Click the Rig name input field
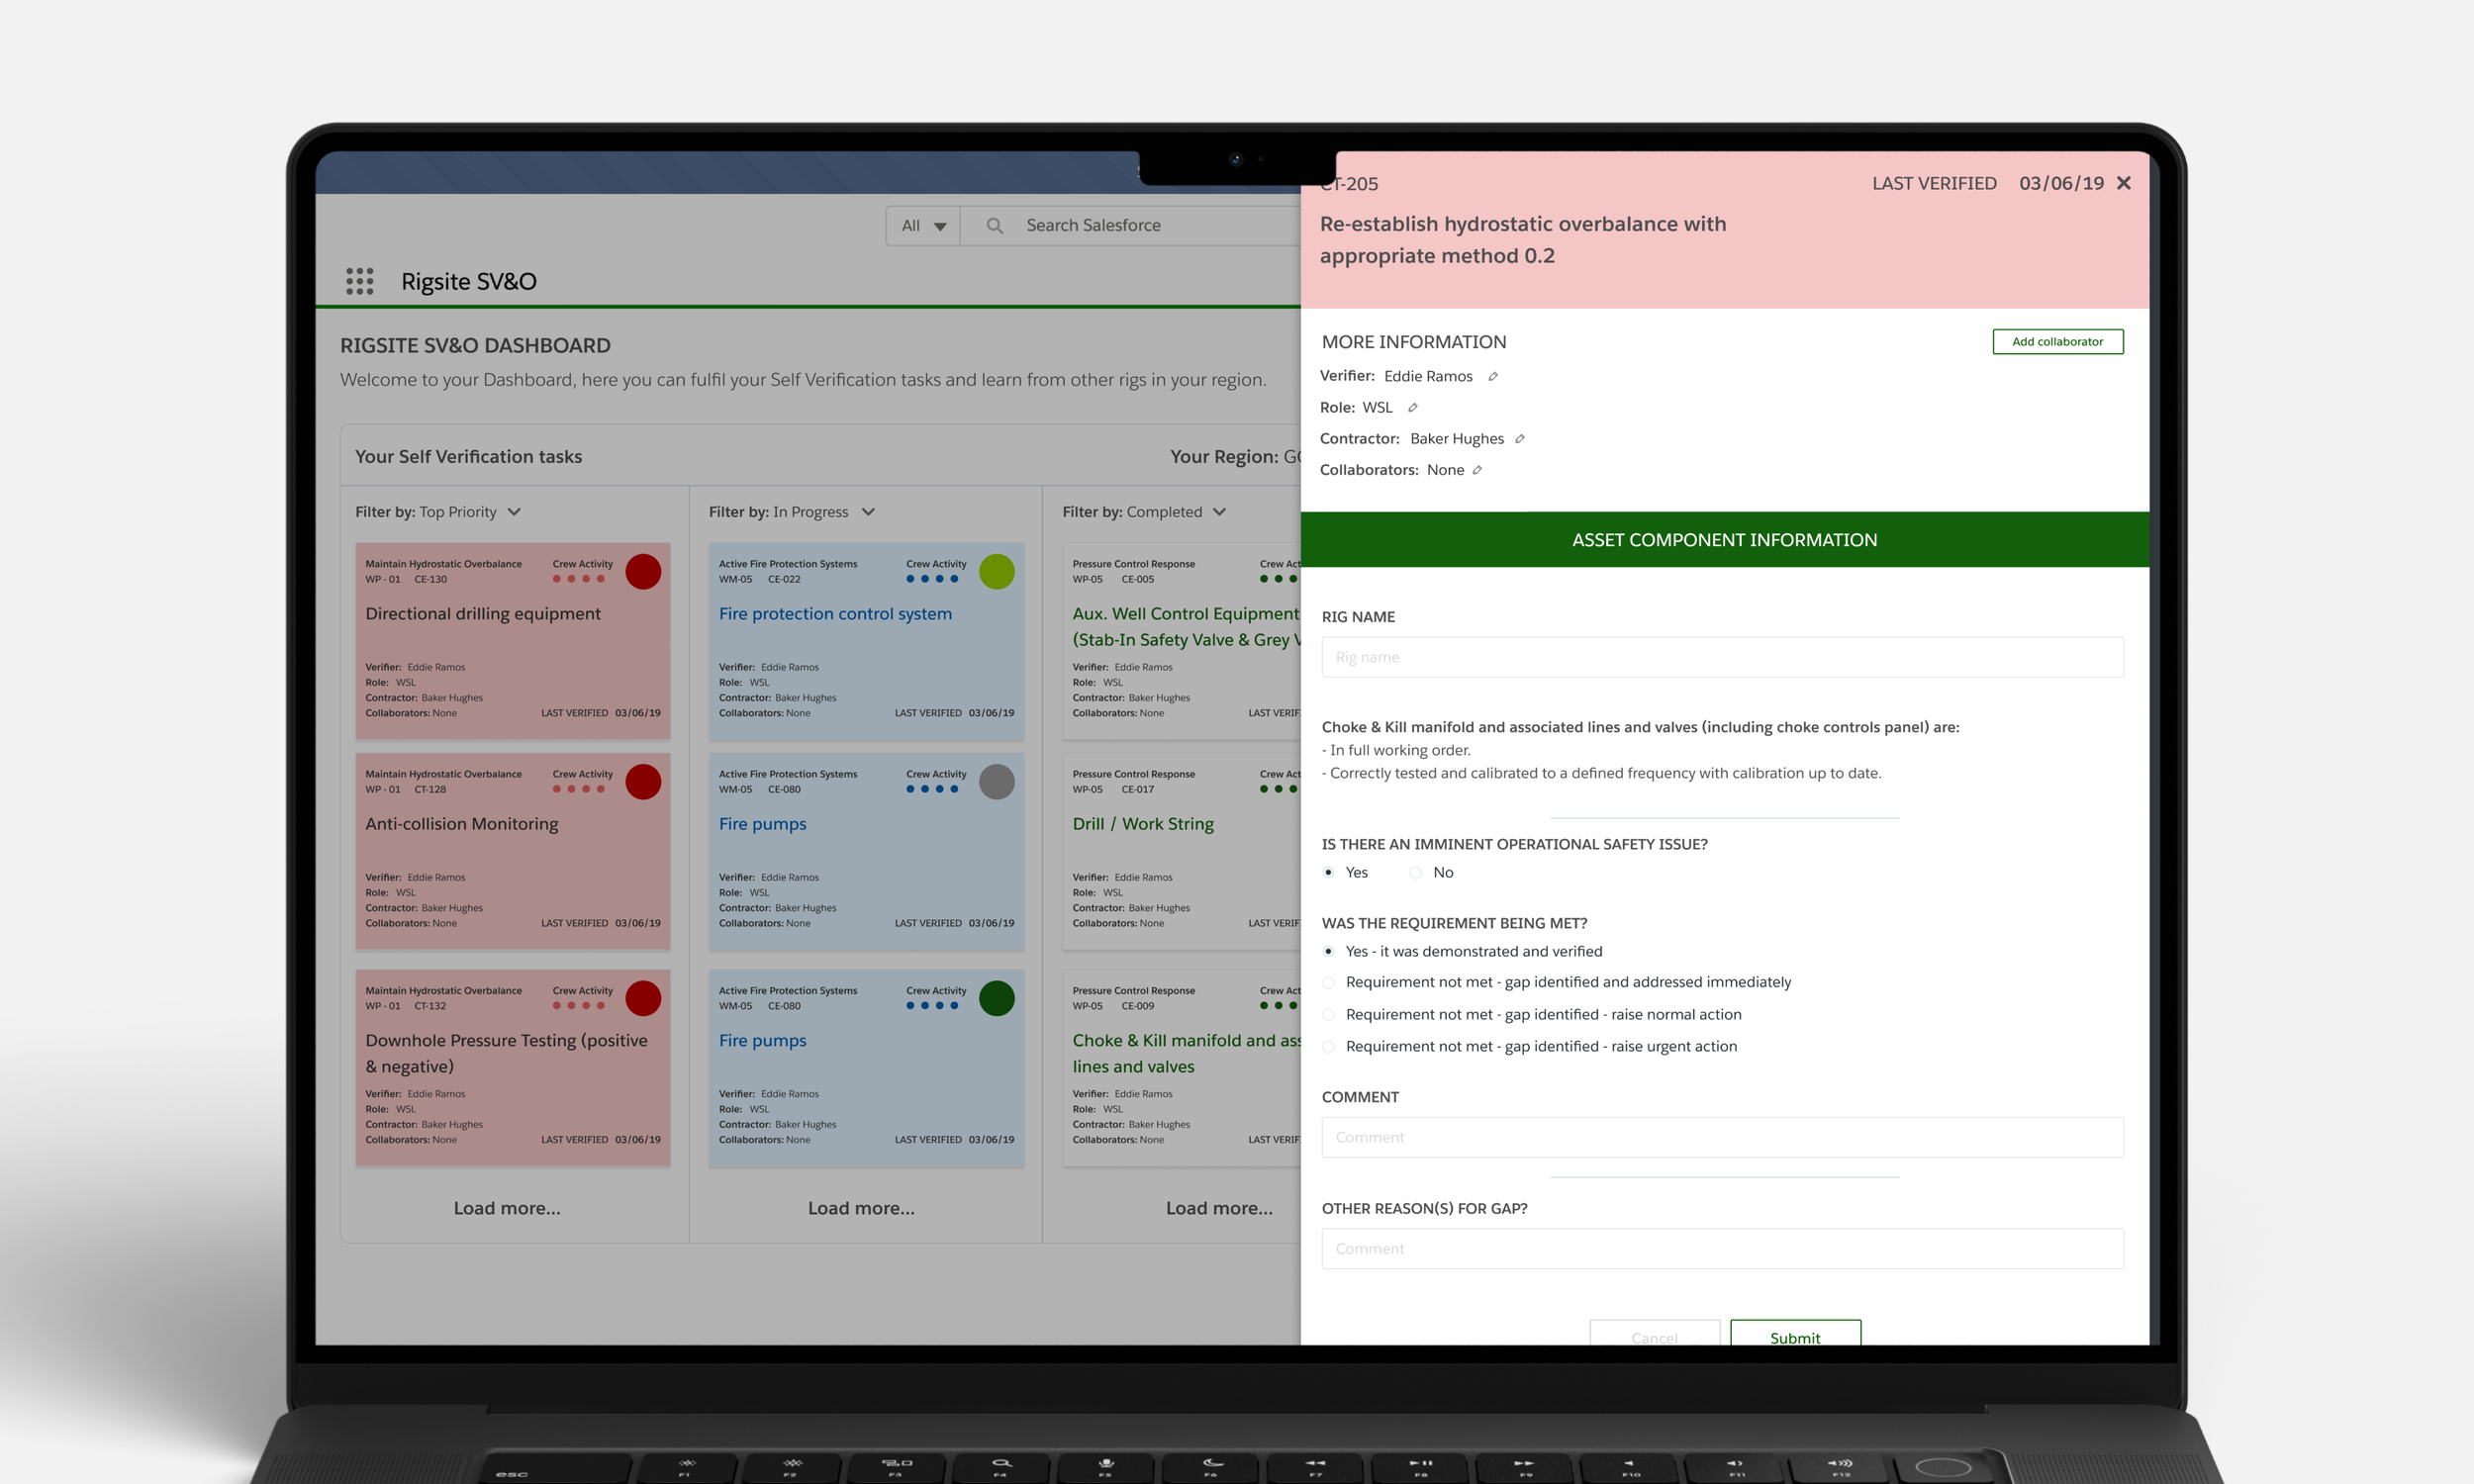The width and height of the screenshot is (2474, 1484). coord(1722,658)
